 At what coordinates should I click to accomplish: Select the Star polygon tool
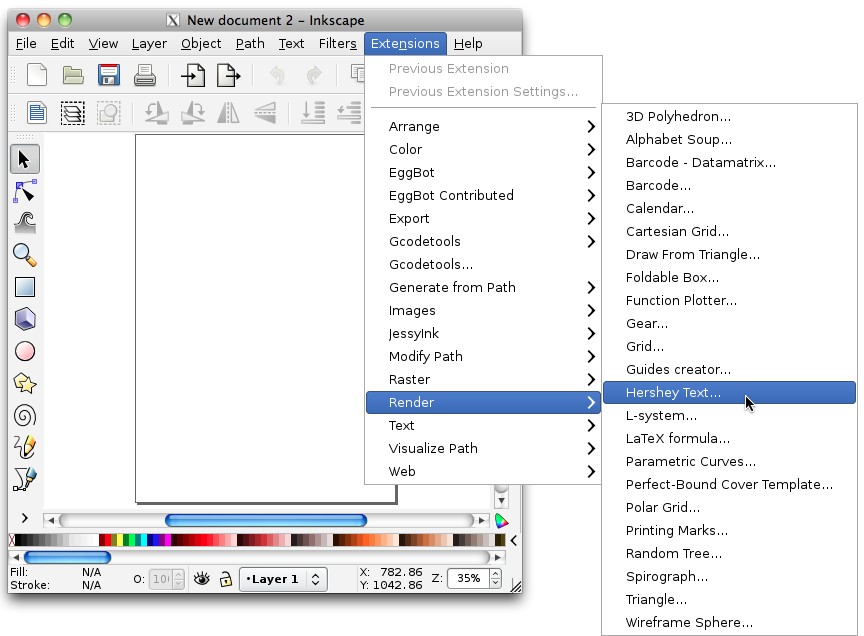tap(25, 383)
